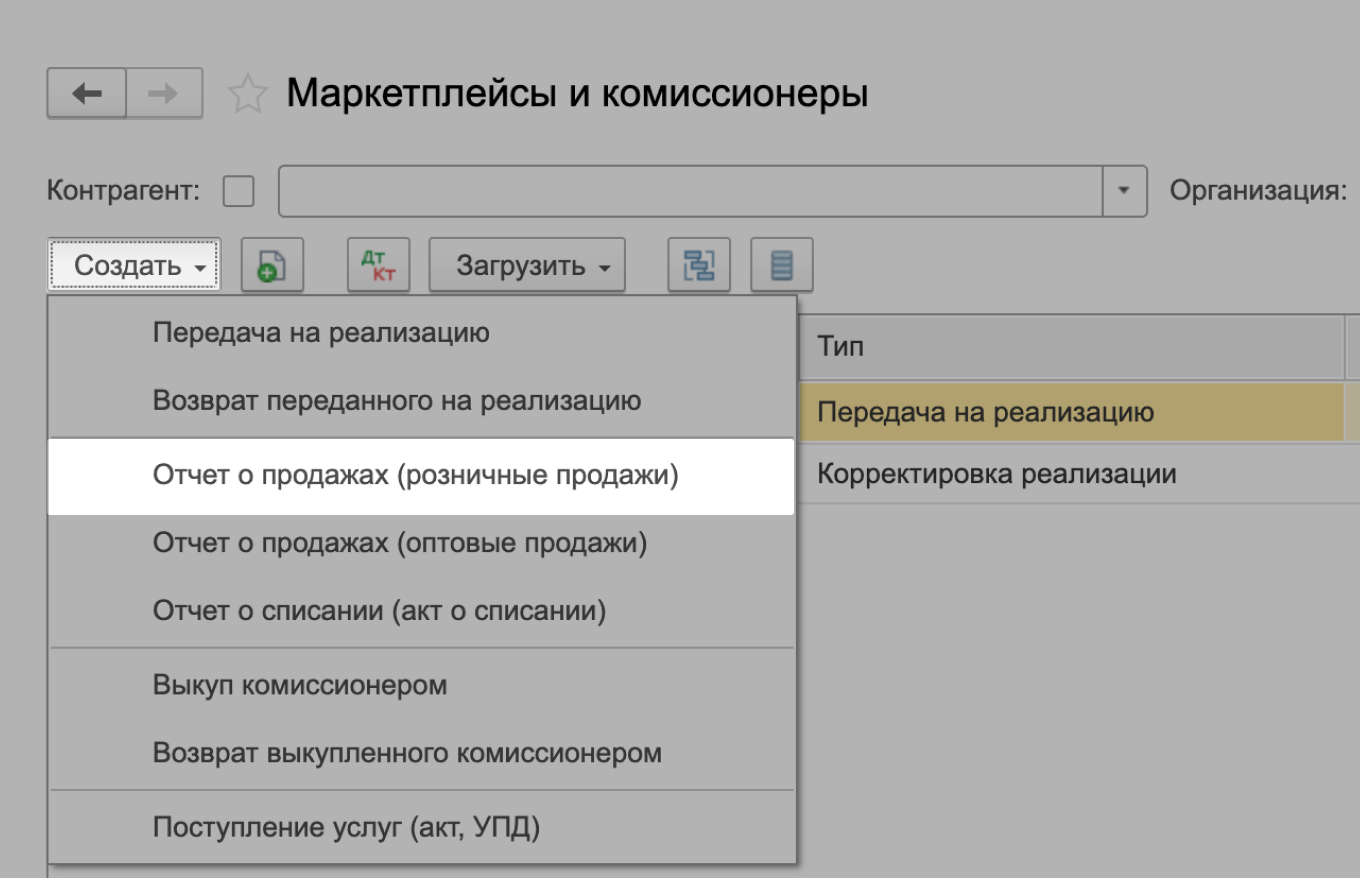Open the register records list icon
The height and width of the screenshot is (878, 1360).
tap(782, 264)
